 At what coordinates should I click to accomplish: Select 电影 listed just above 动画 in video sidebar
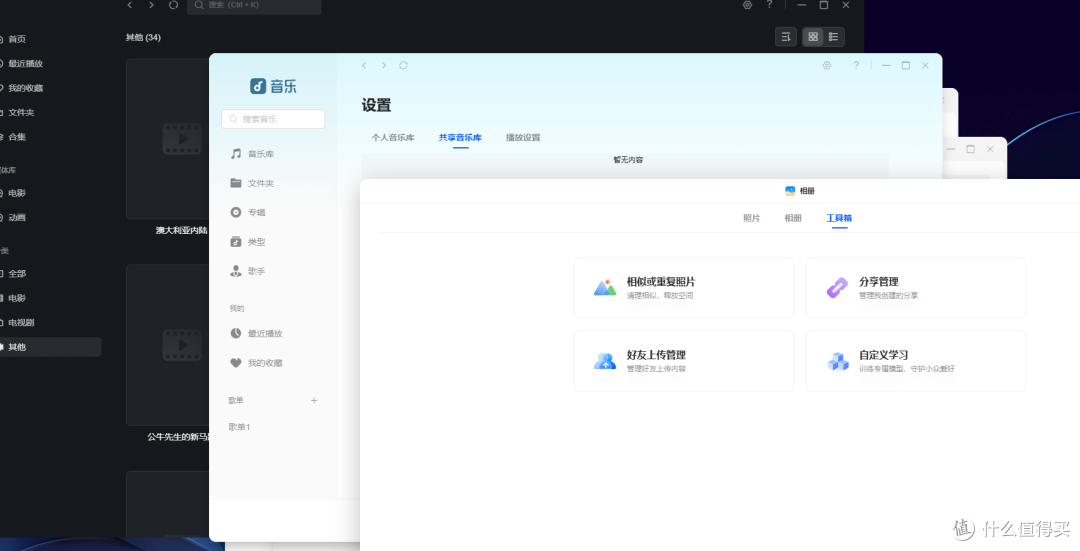[17, 194]
